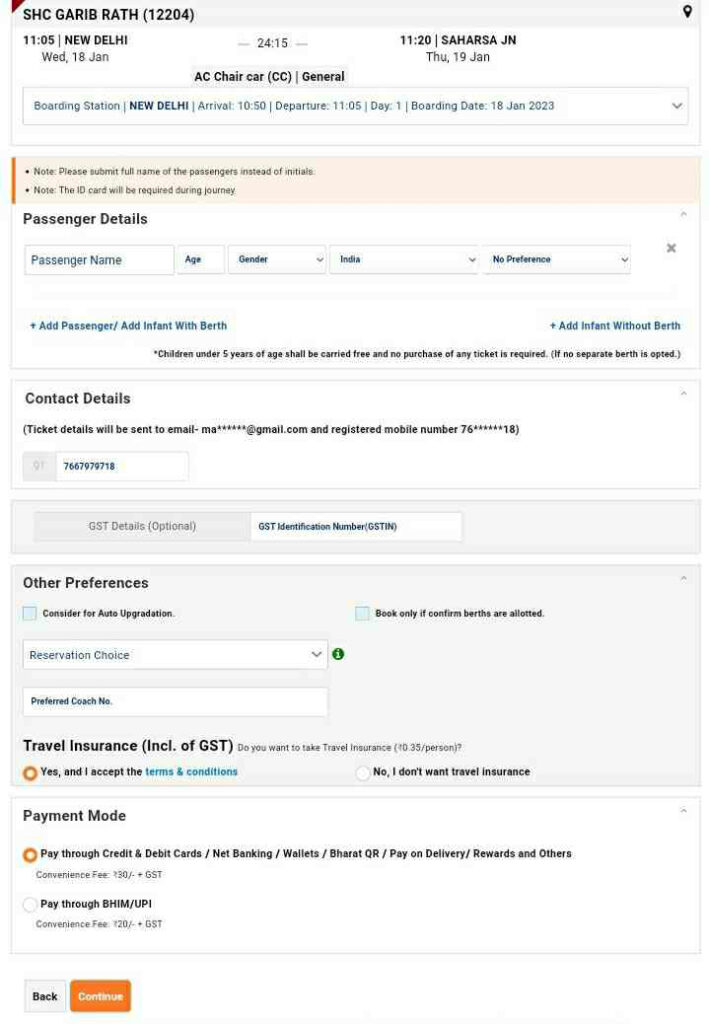Click the Passenger Name input field

pyautogui.click(x=99, y=260)
